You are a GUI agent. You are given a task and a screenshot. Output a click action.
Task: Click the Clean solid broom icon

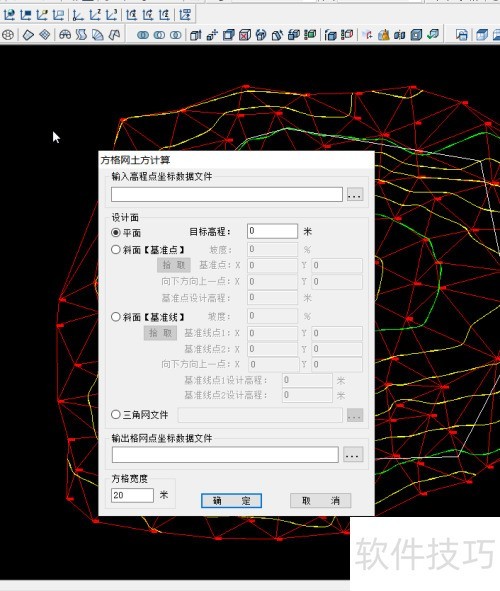click(x=384, y=35)
